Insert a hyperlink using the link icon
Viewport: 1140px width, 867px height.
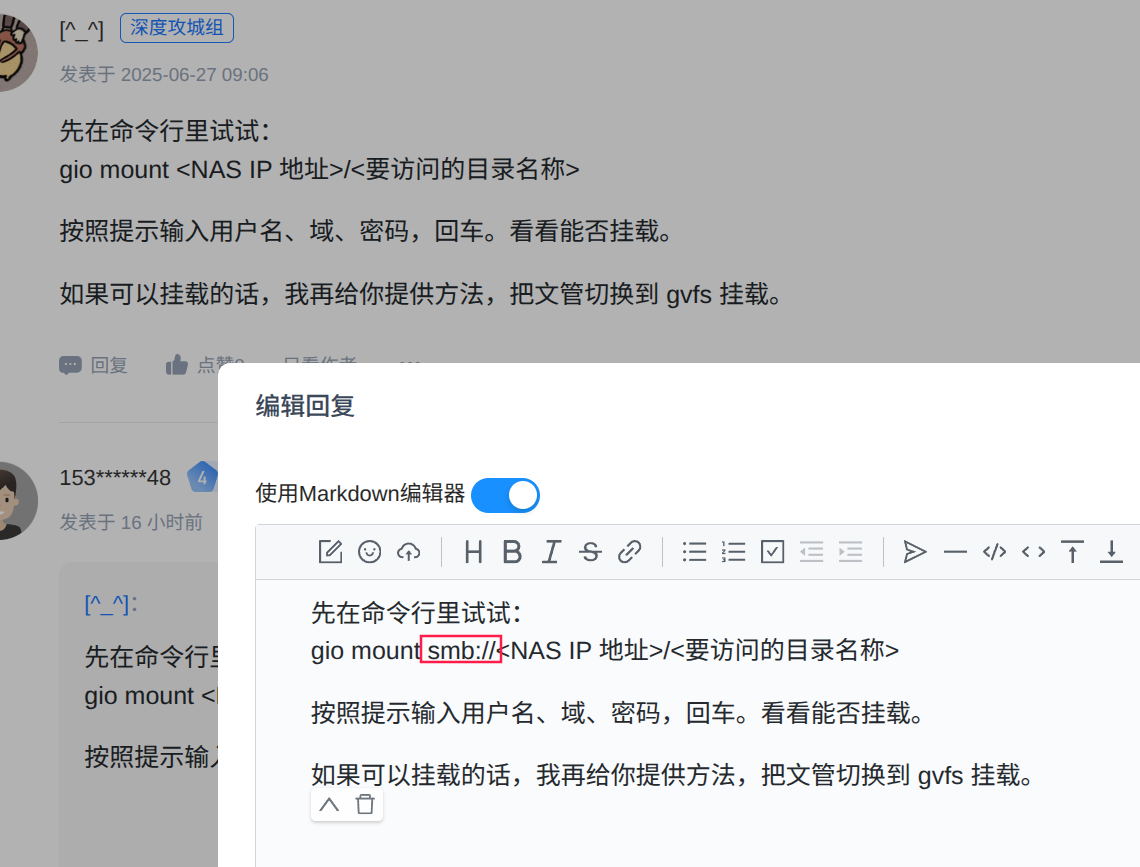630,552
